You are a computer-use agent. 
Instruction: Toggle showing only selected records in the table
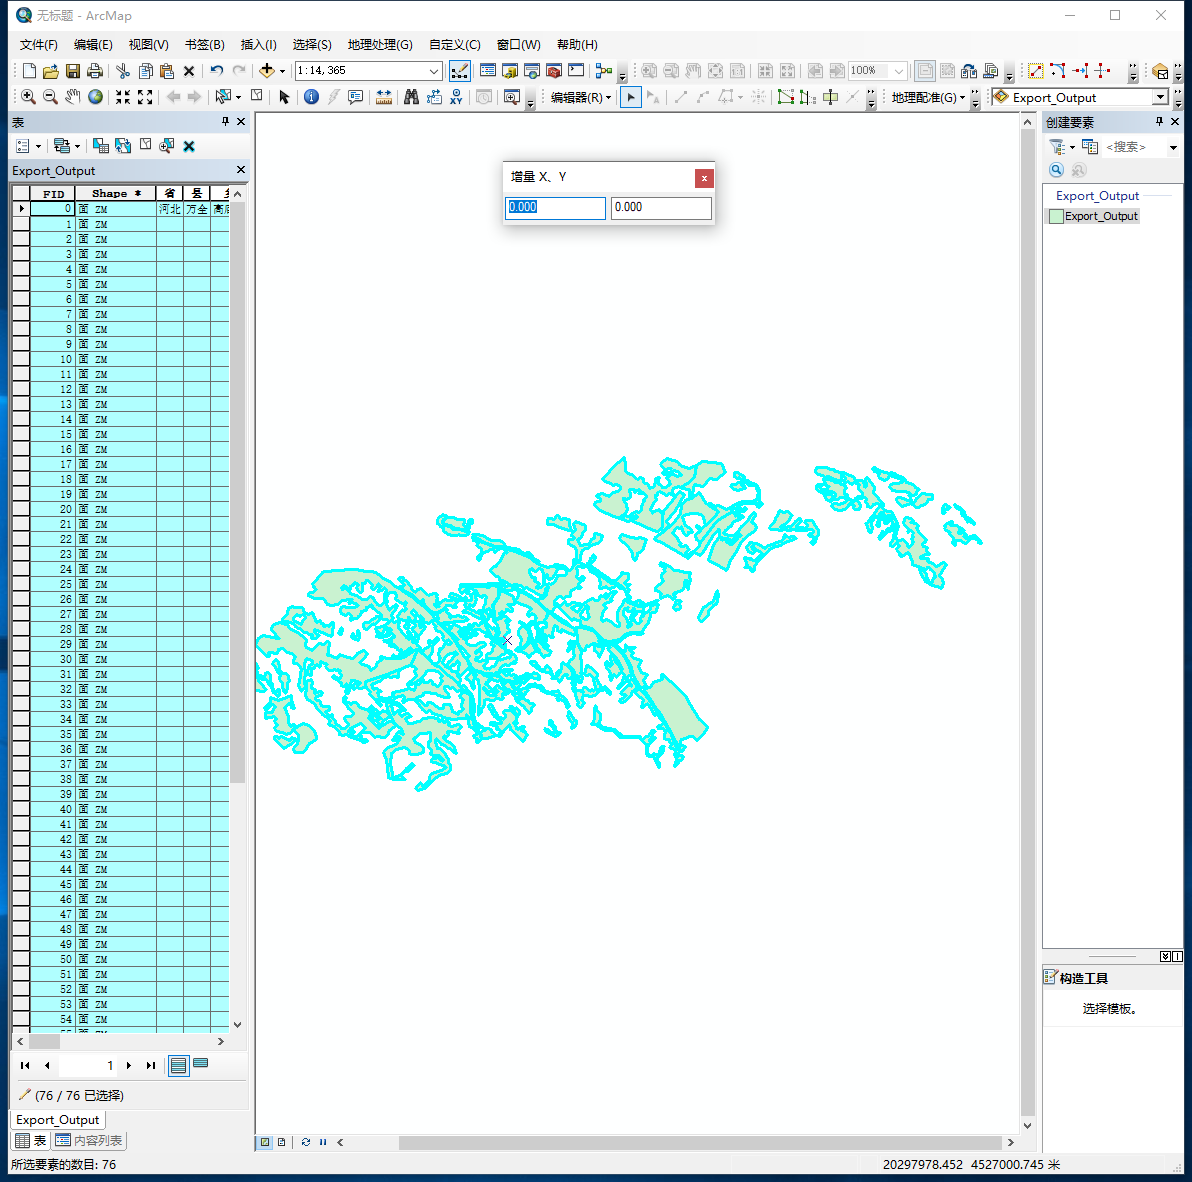pos(202,1065)
